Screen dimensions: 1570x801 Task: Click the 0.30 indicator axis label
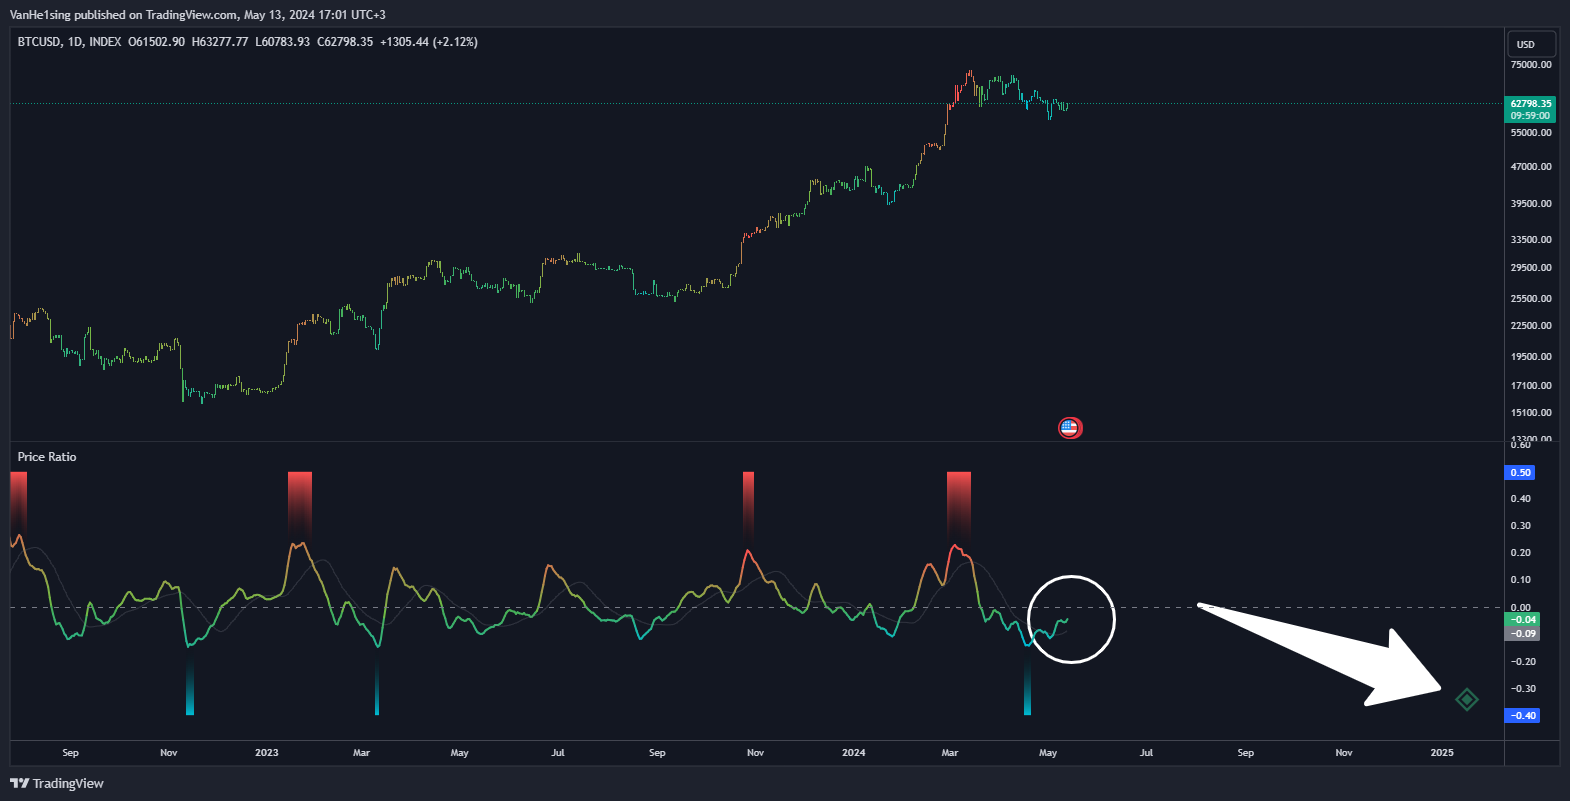click(x=1520, y=526)
